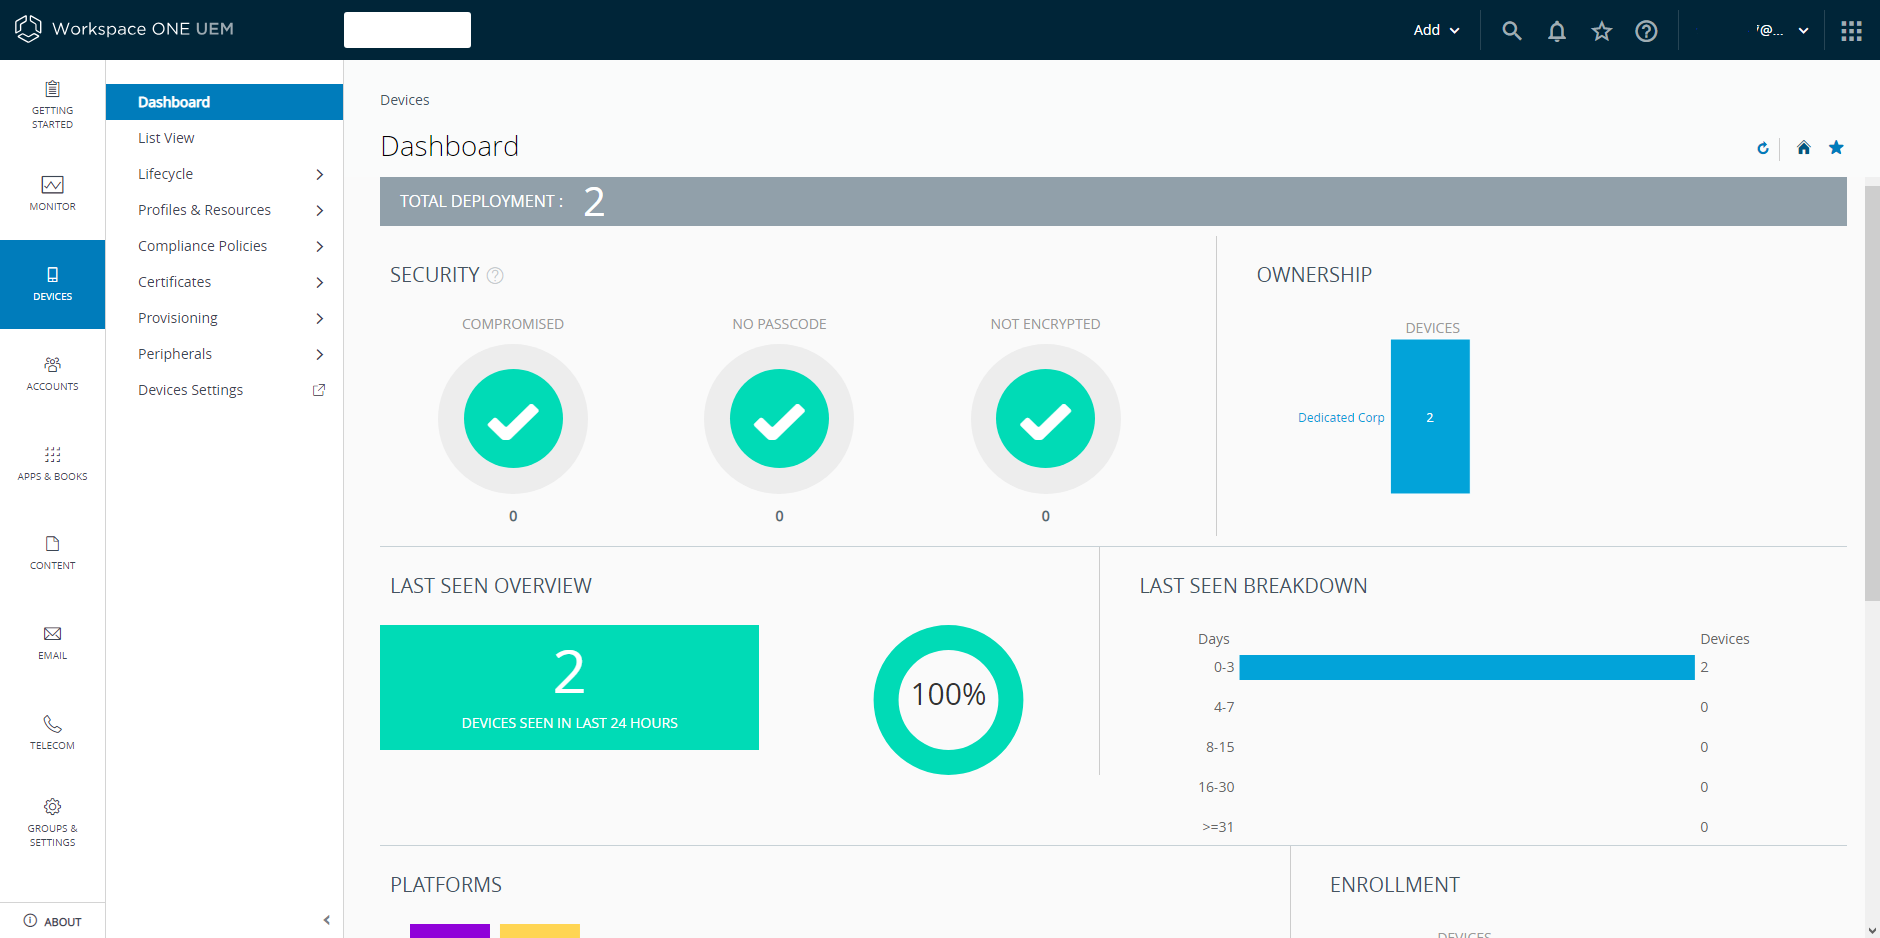This screenshot has width=1880, height=938.
Task: Open Apps & Books from the sidebar
Action: click(52, 463)
